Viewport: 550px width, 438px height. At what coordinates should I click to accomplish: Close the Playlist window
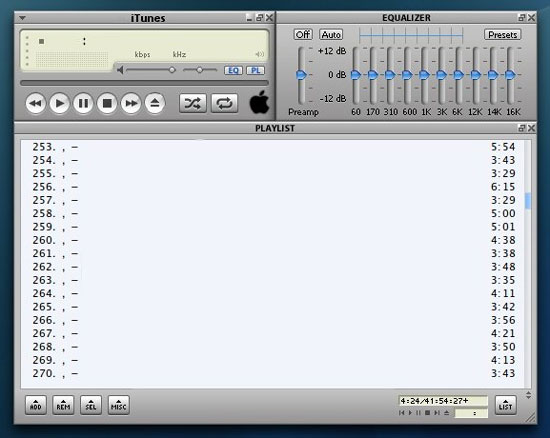[x=531, y=128]
